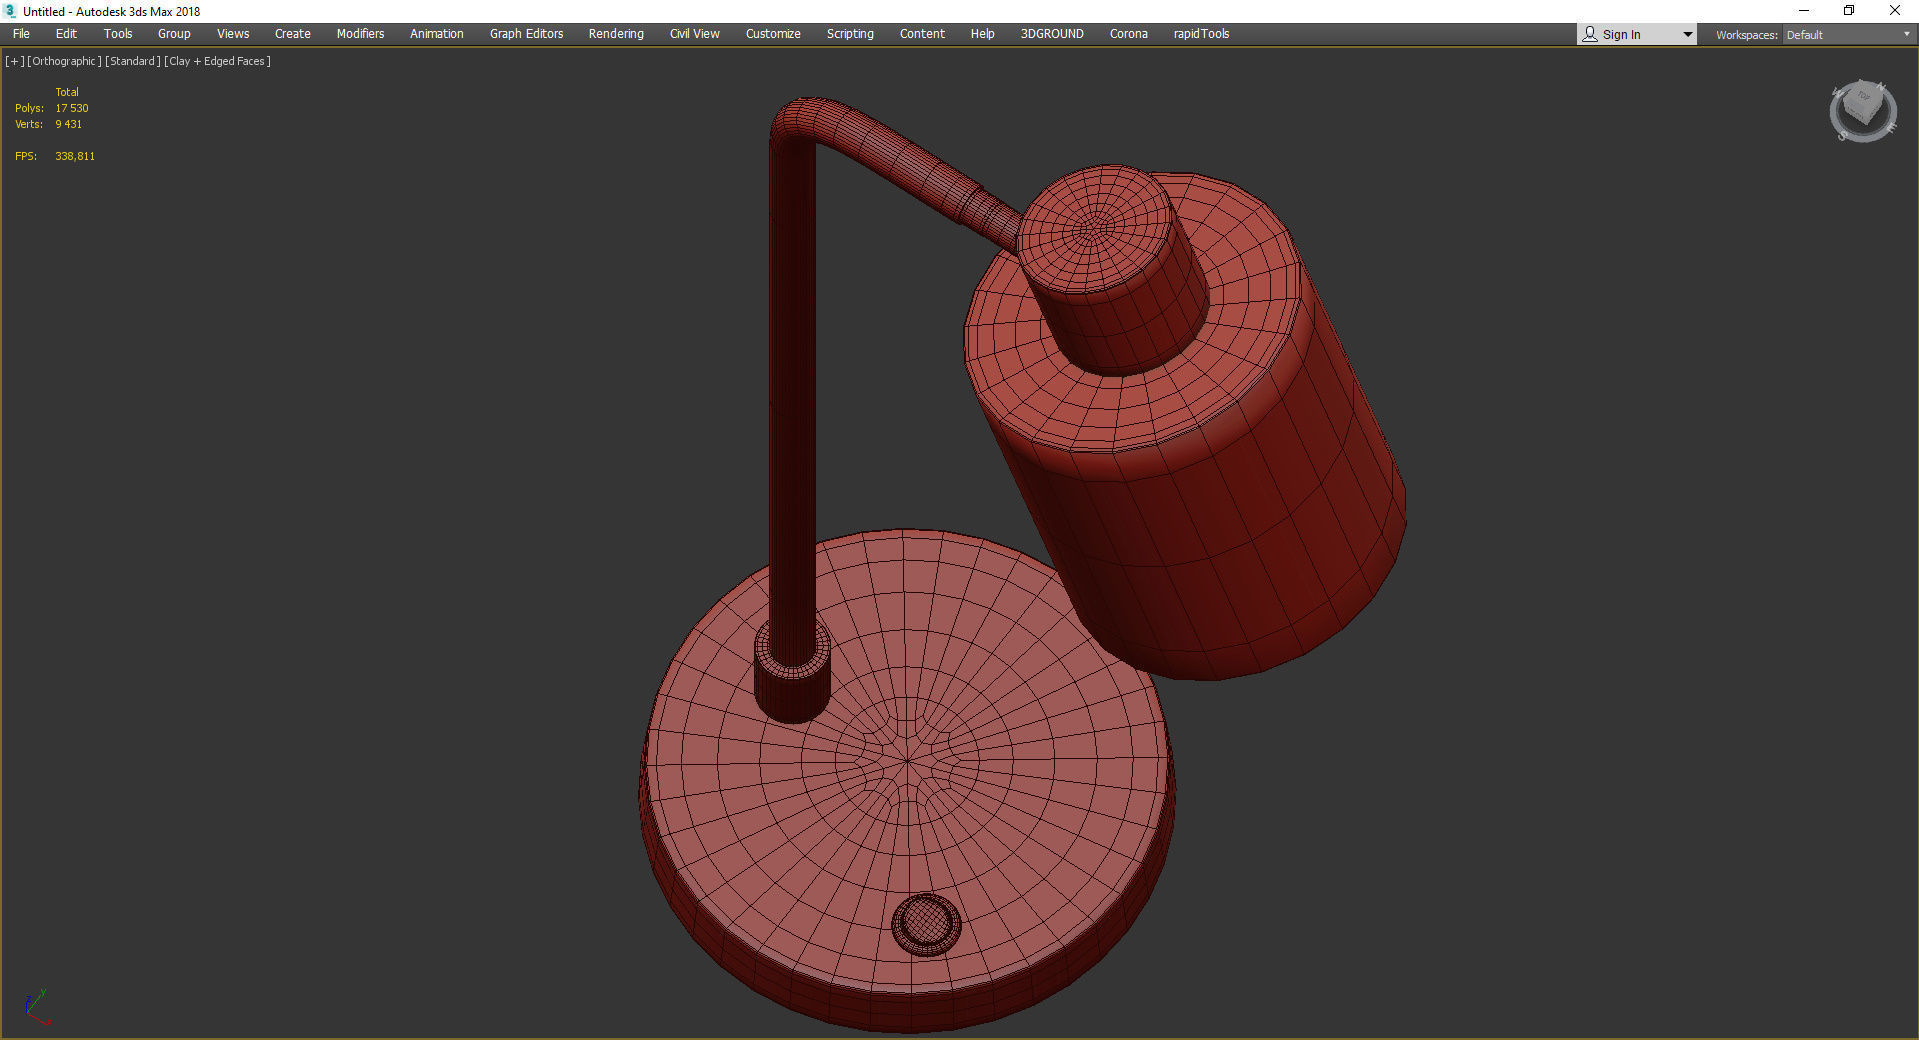Open the Group menu
Image resolution: width=1919 pixels, height=1040 pixels.
(x=174, y=34)
